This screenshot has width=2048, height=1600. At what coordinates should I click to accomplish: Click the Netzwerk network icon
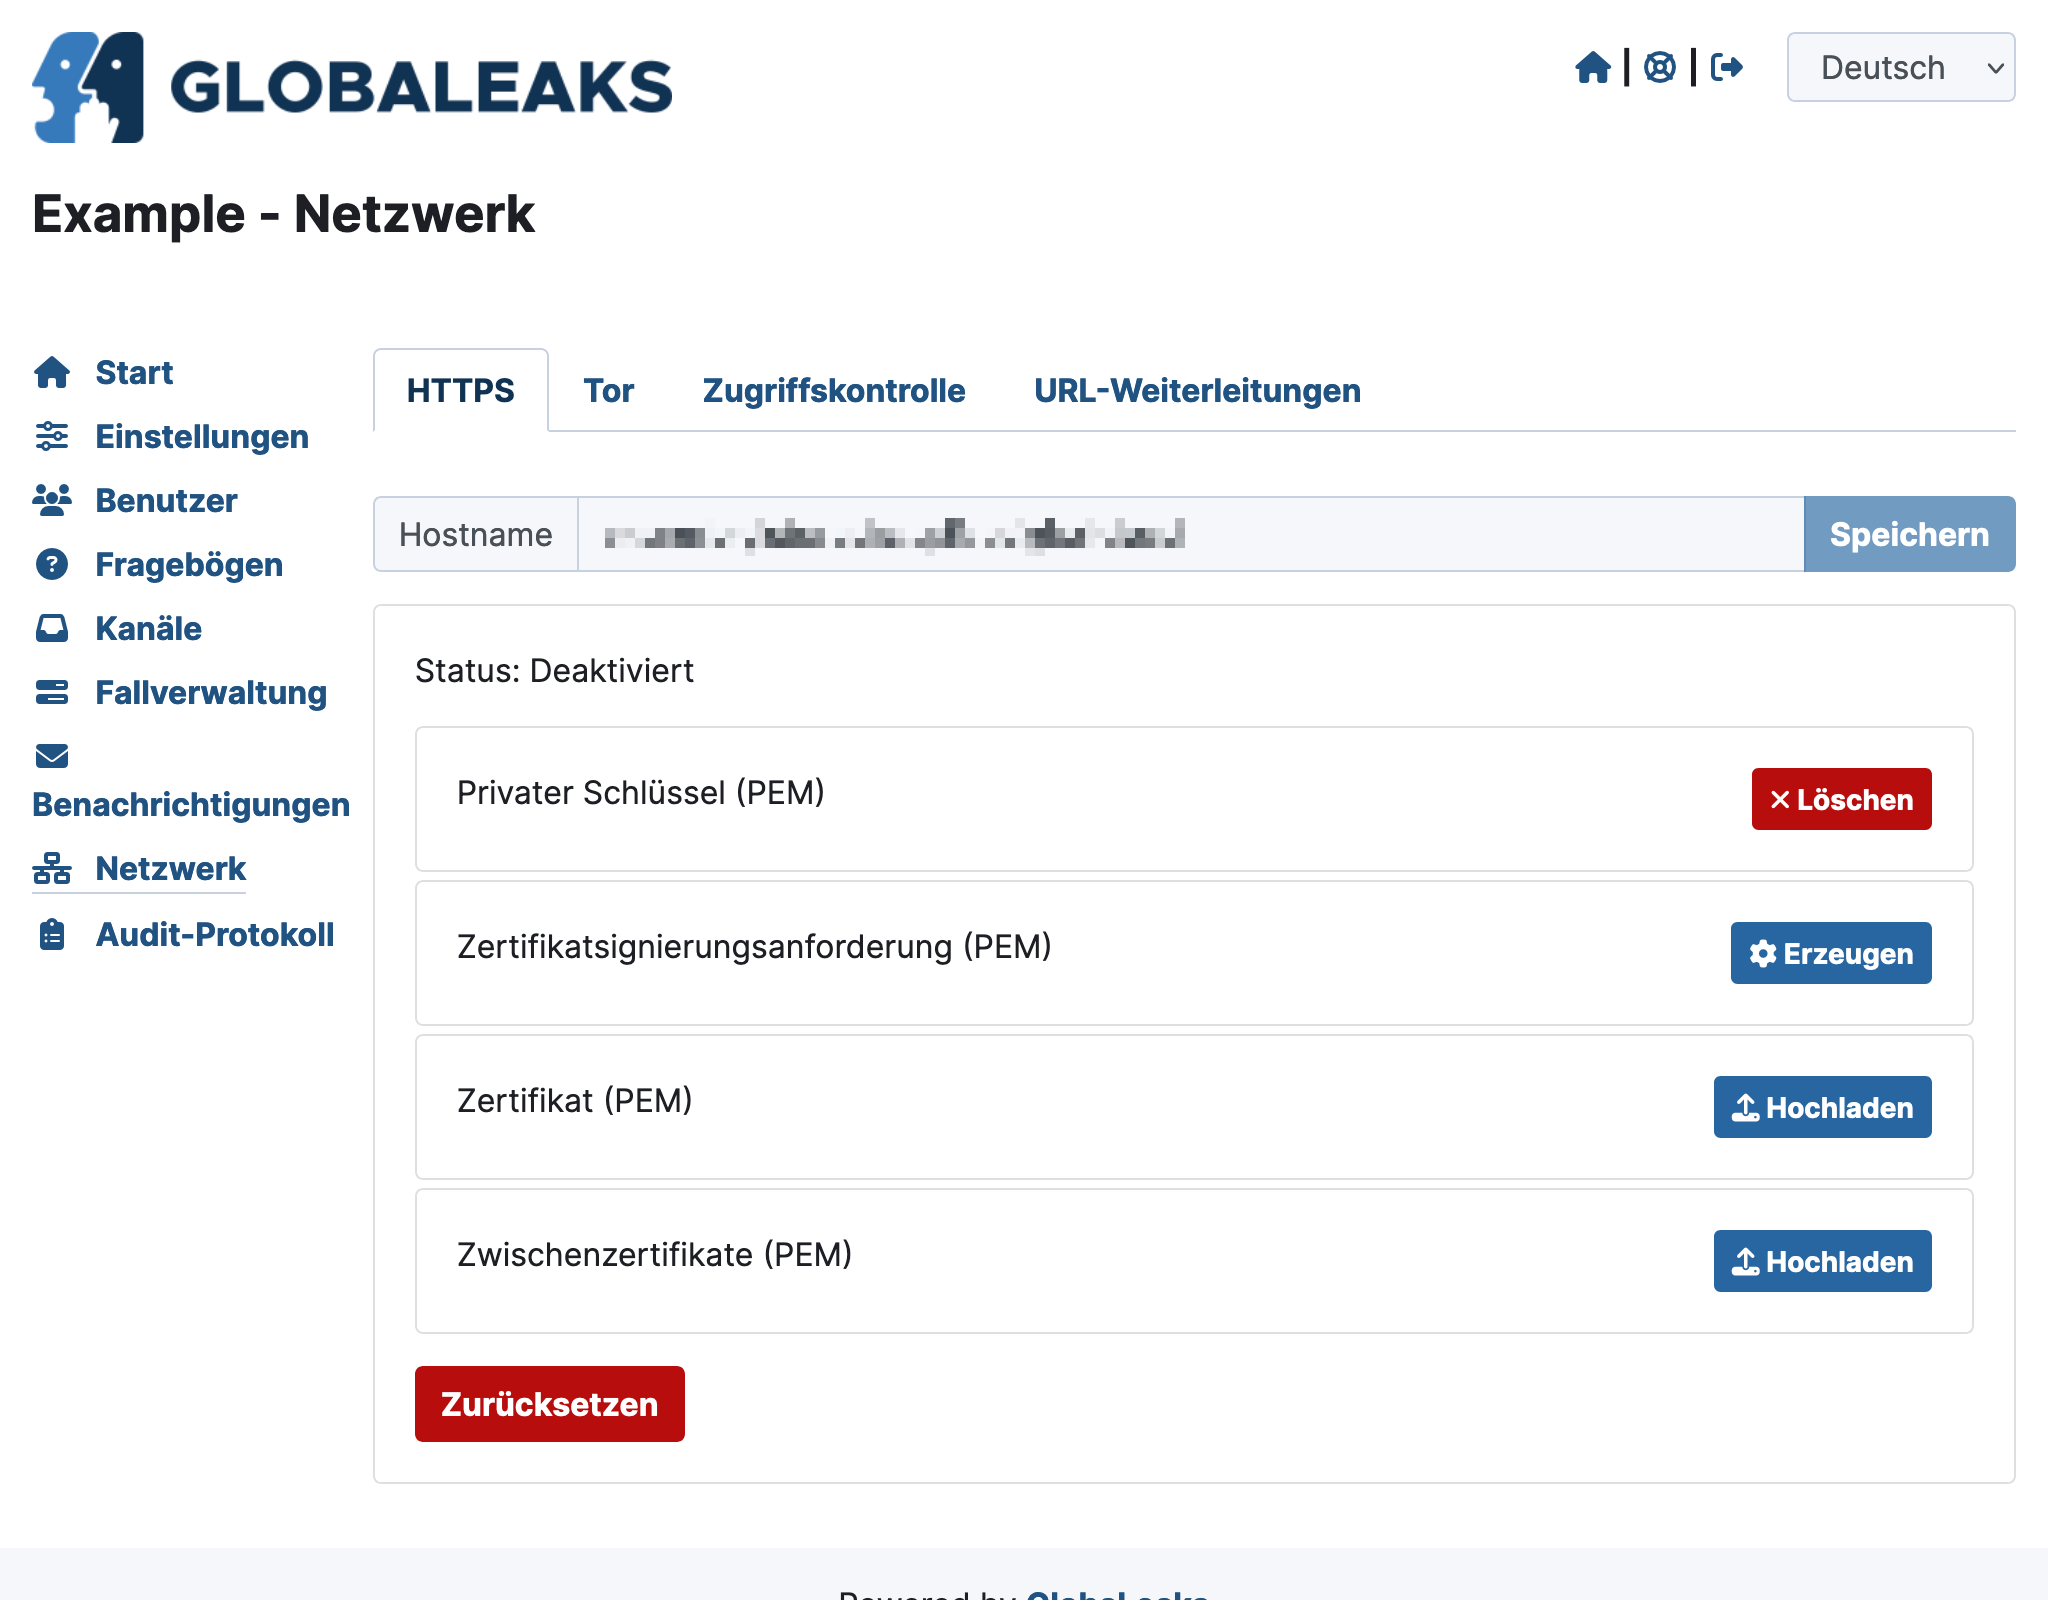coord(52,868)
